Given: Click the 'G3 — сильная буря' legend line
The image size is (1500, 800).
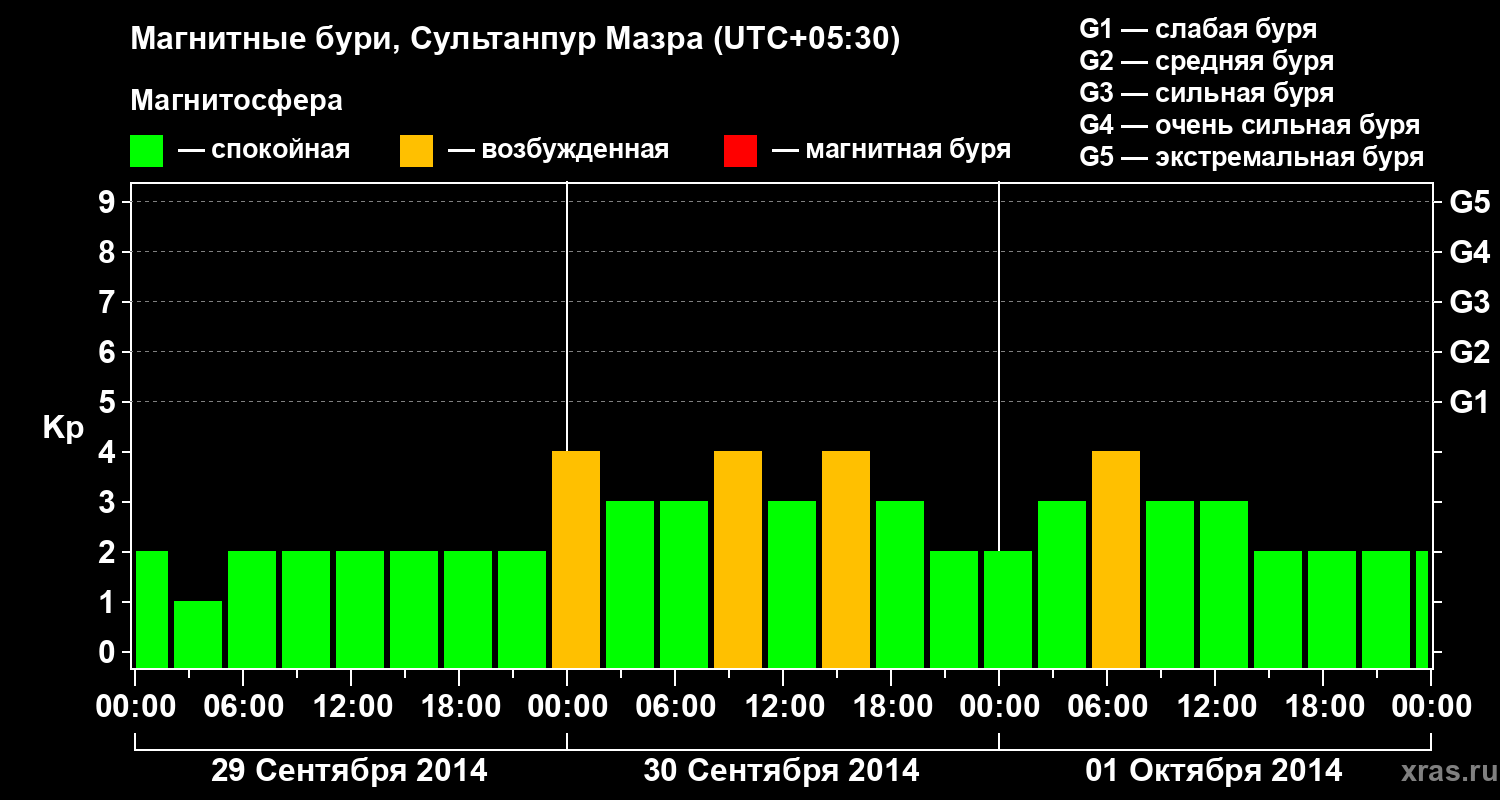Looking at the screenshot, I should click(x=1206, y=93).
